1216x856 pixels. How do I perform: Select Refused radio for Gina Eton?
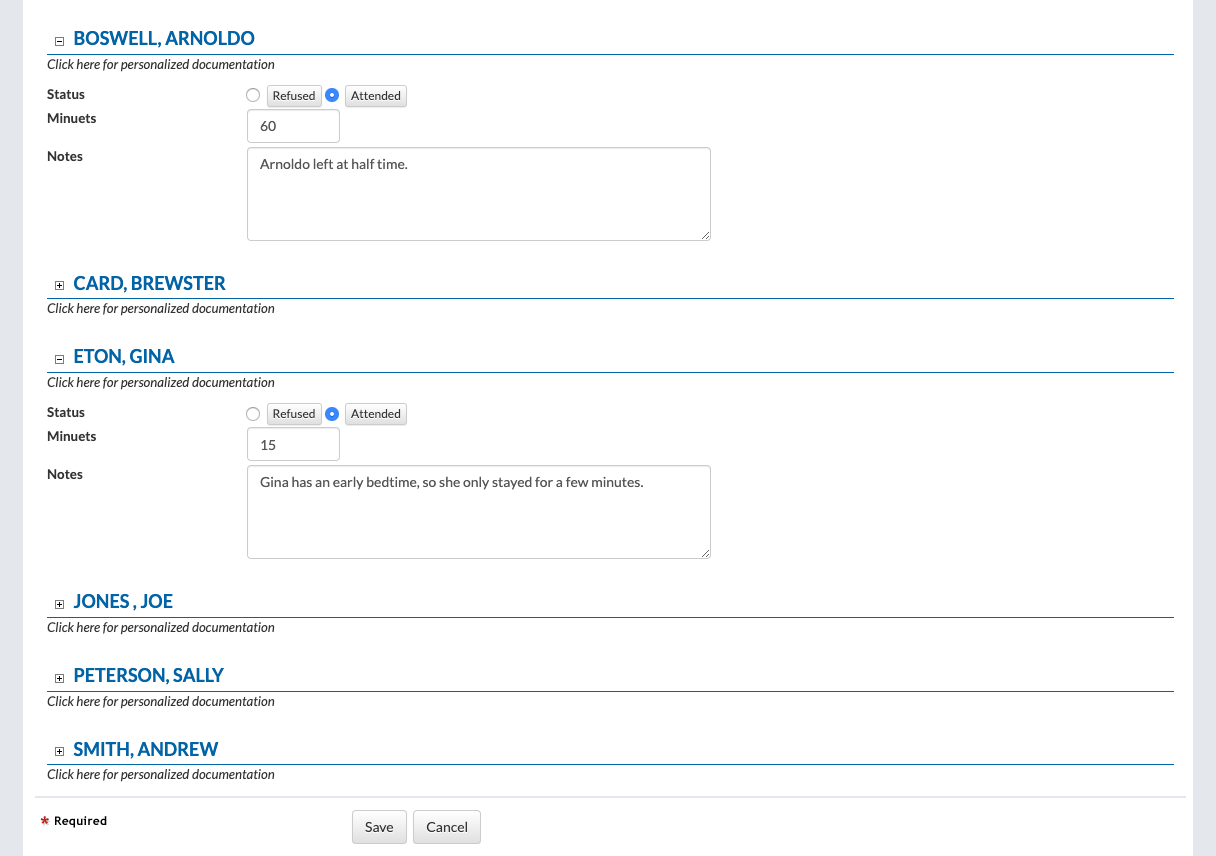(x=253, y=413)
